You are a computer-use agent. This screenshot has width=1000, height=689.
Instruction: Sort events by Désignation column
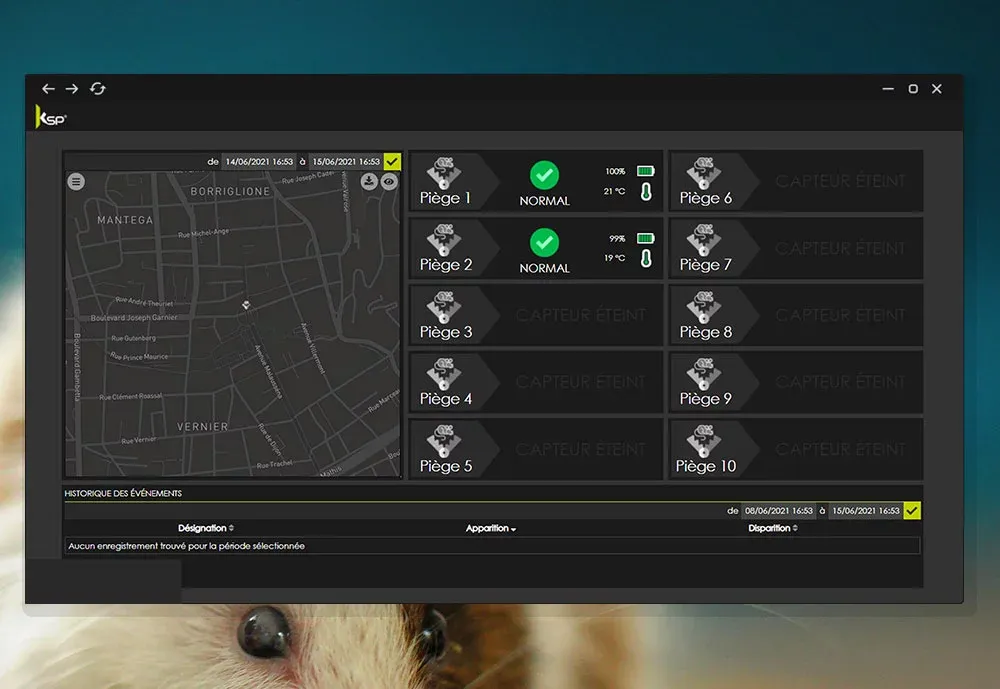[206, 528]
